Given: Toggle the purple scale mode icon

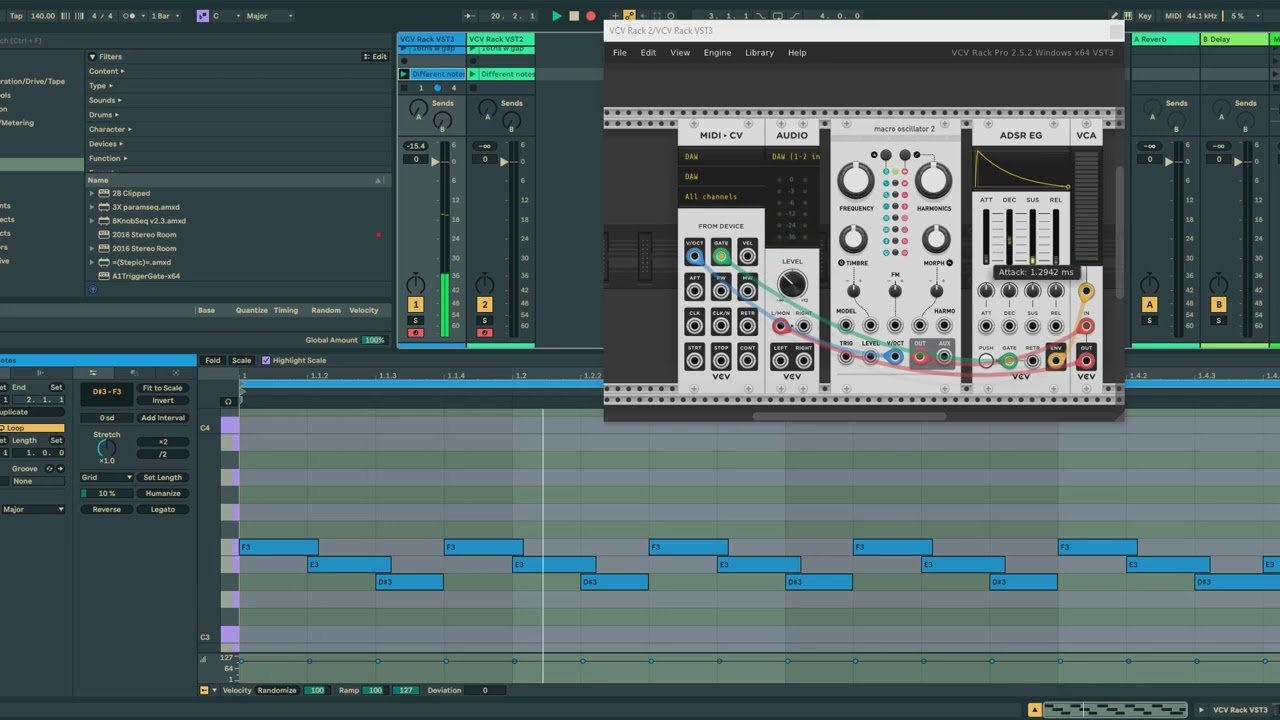Looking at the screenshot, I should tap(203, 16).
